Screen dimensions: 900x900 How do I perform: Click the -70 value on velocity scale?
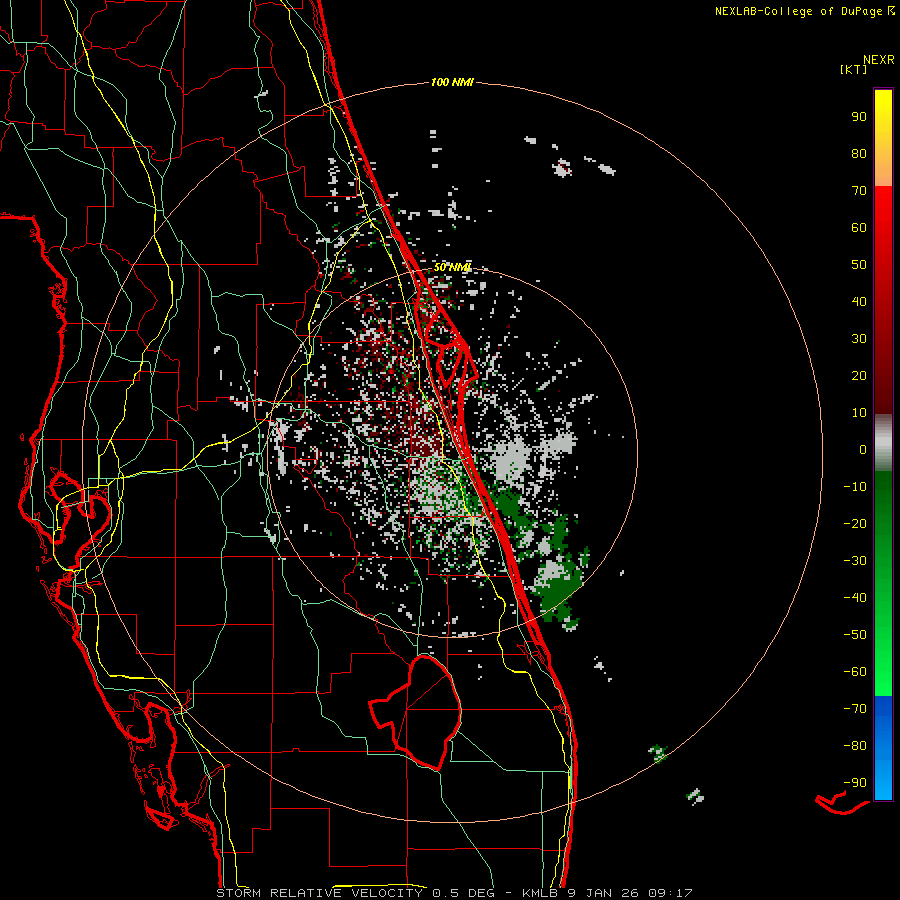click(855, 709)
